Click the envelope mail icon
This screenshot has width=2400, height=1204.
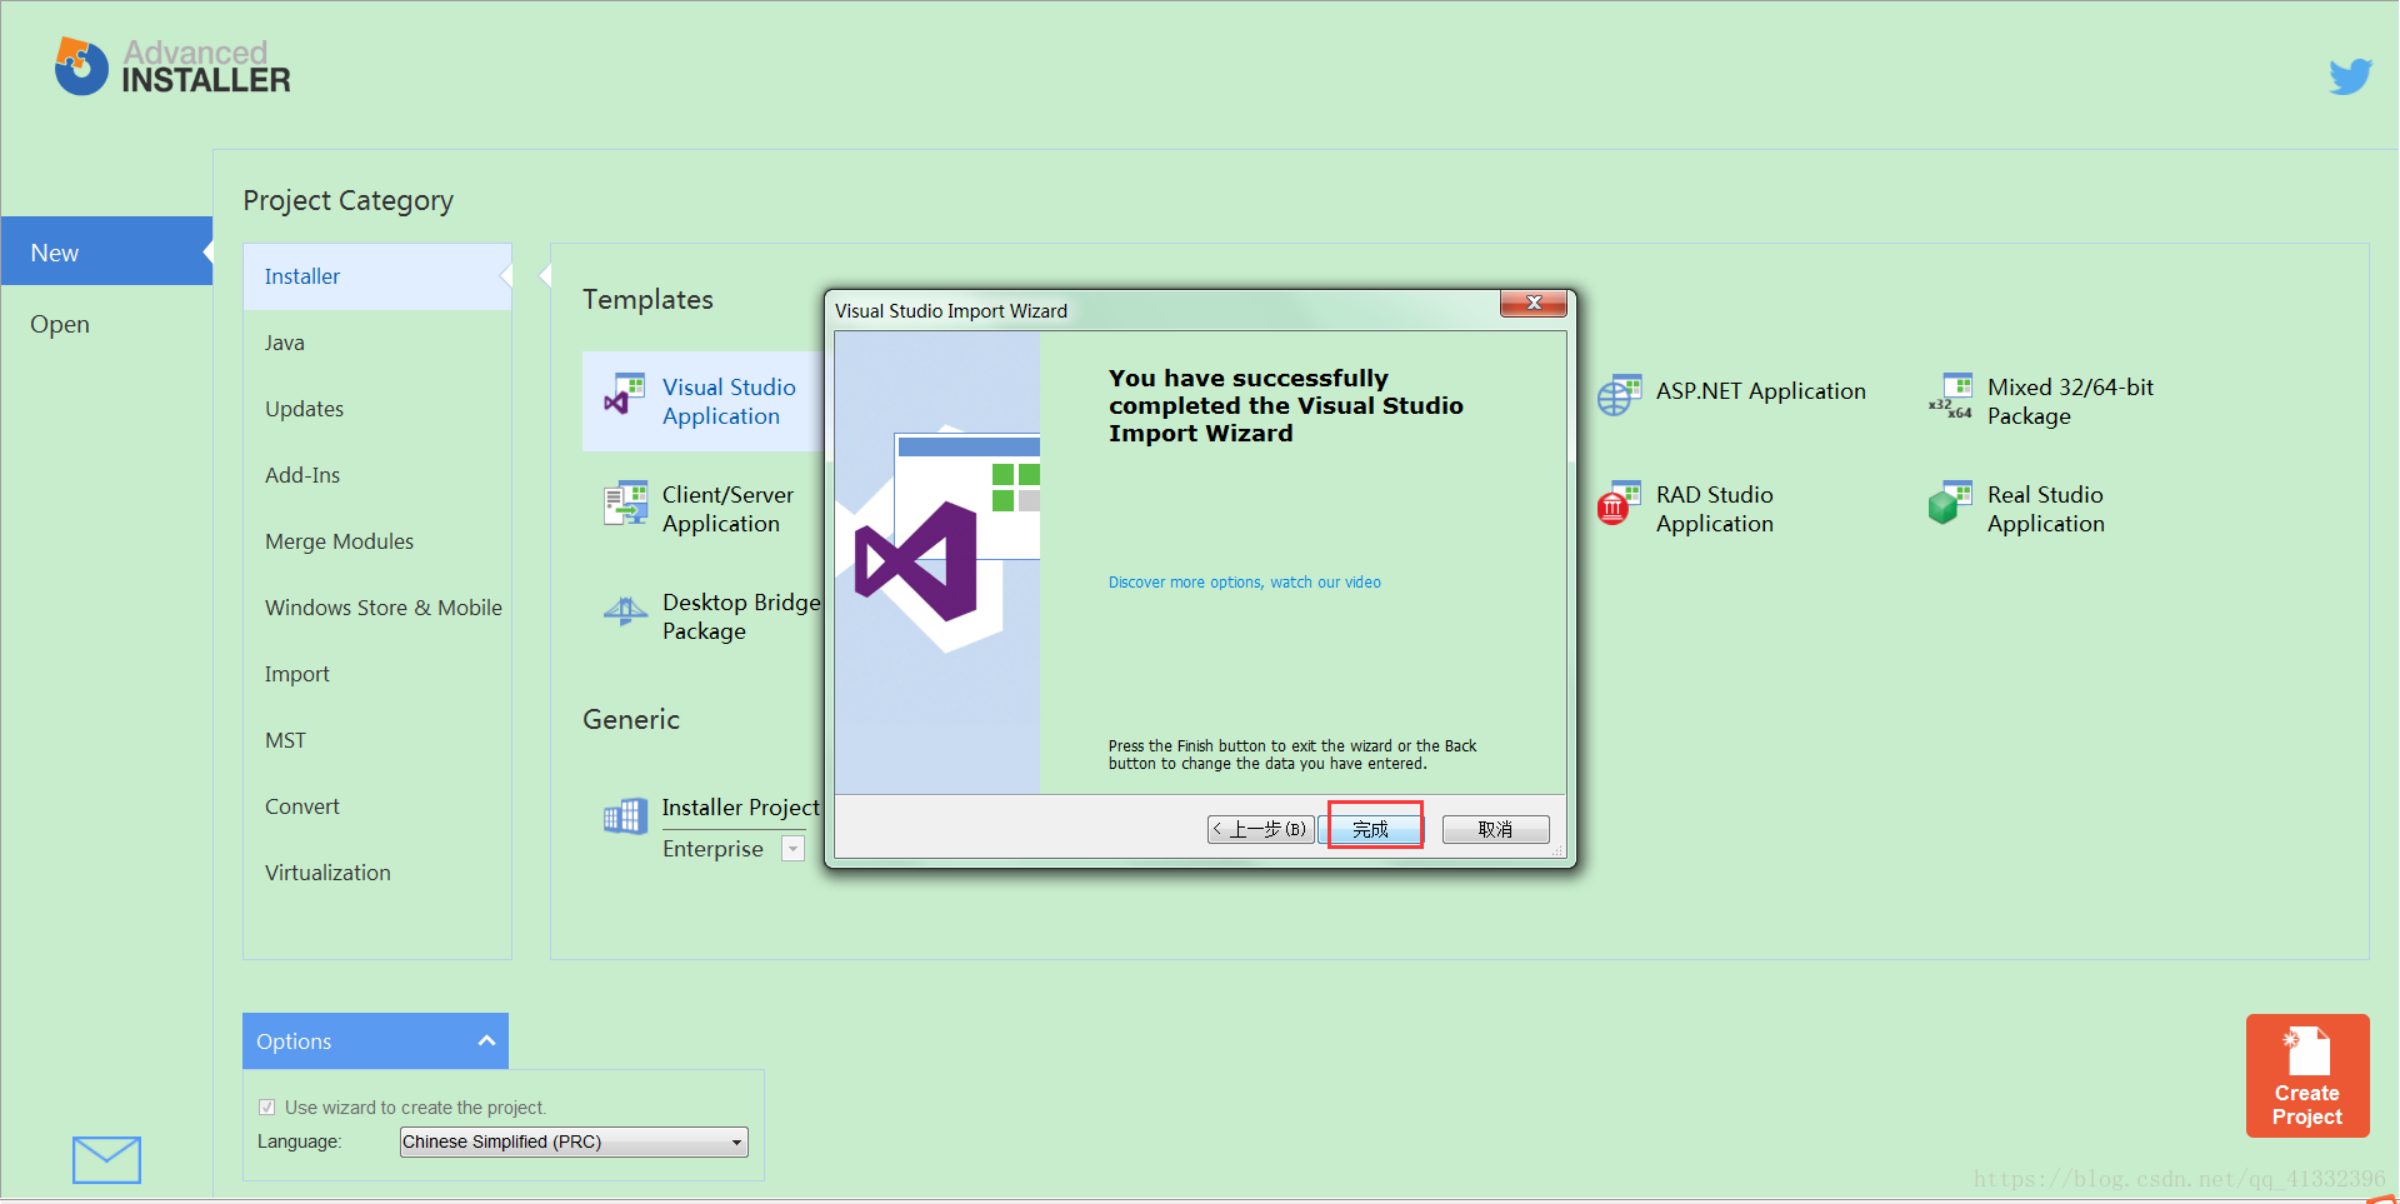point(106,1159)
